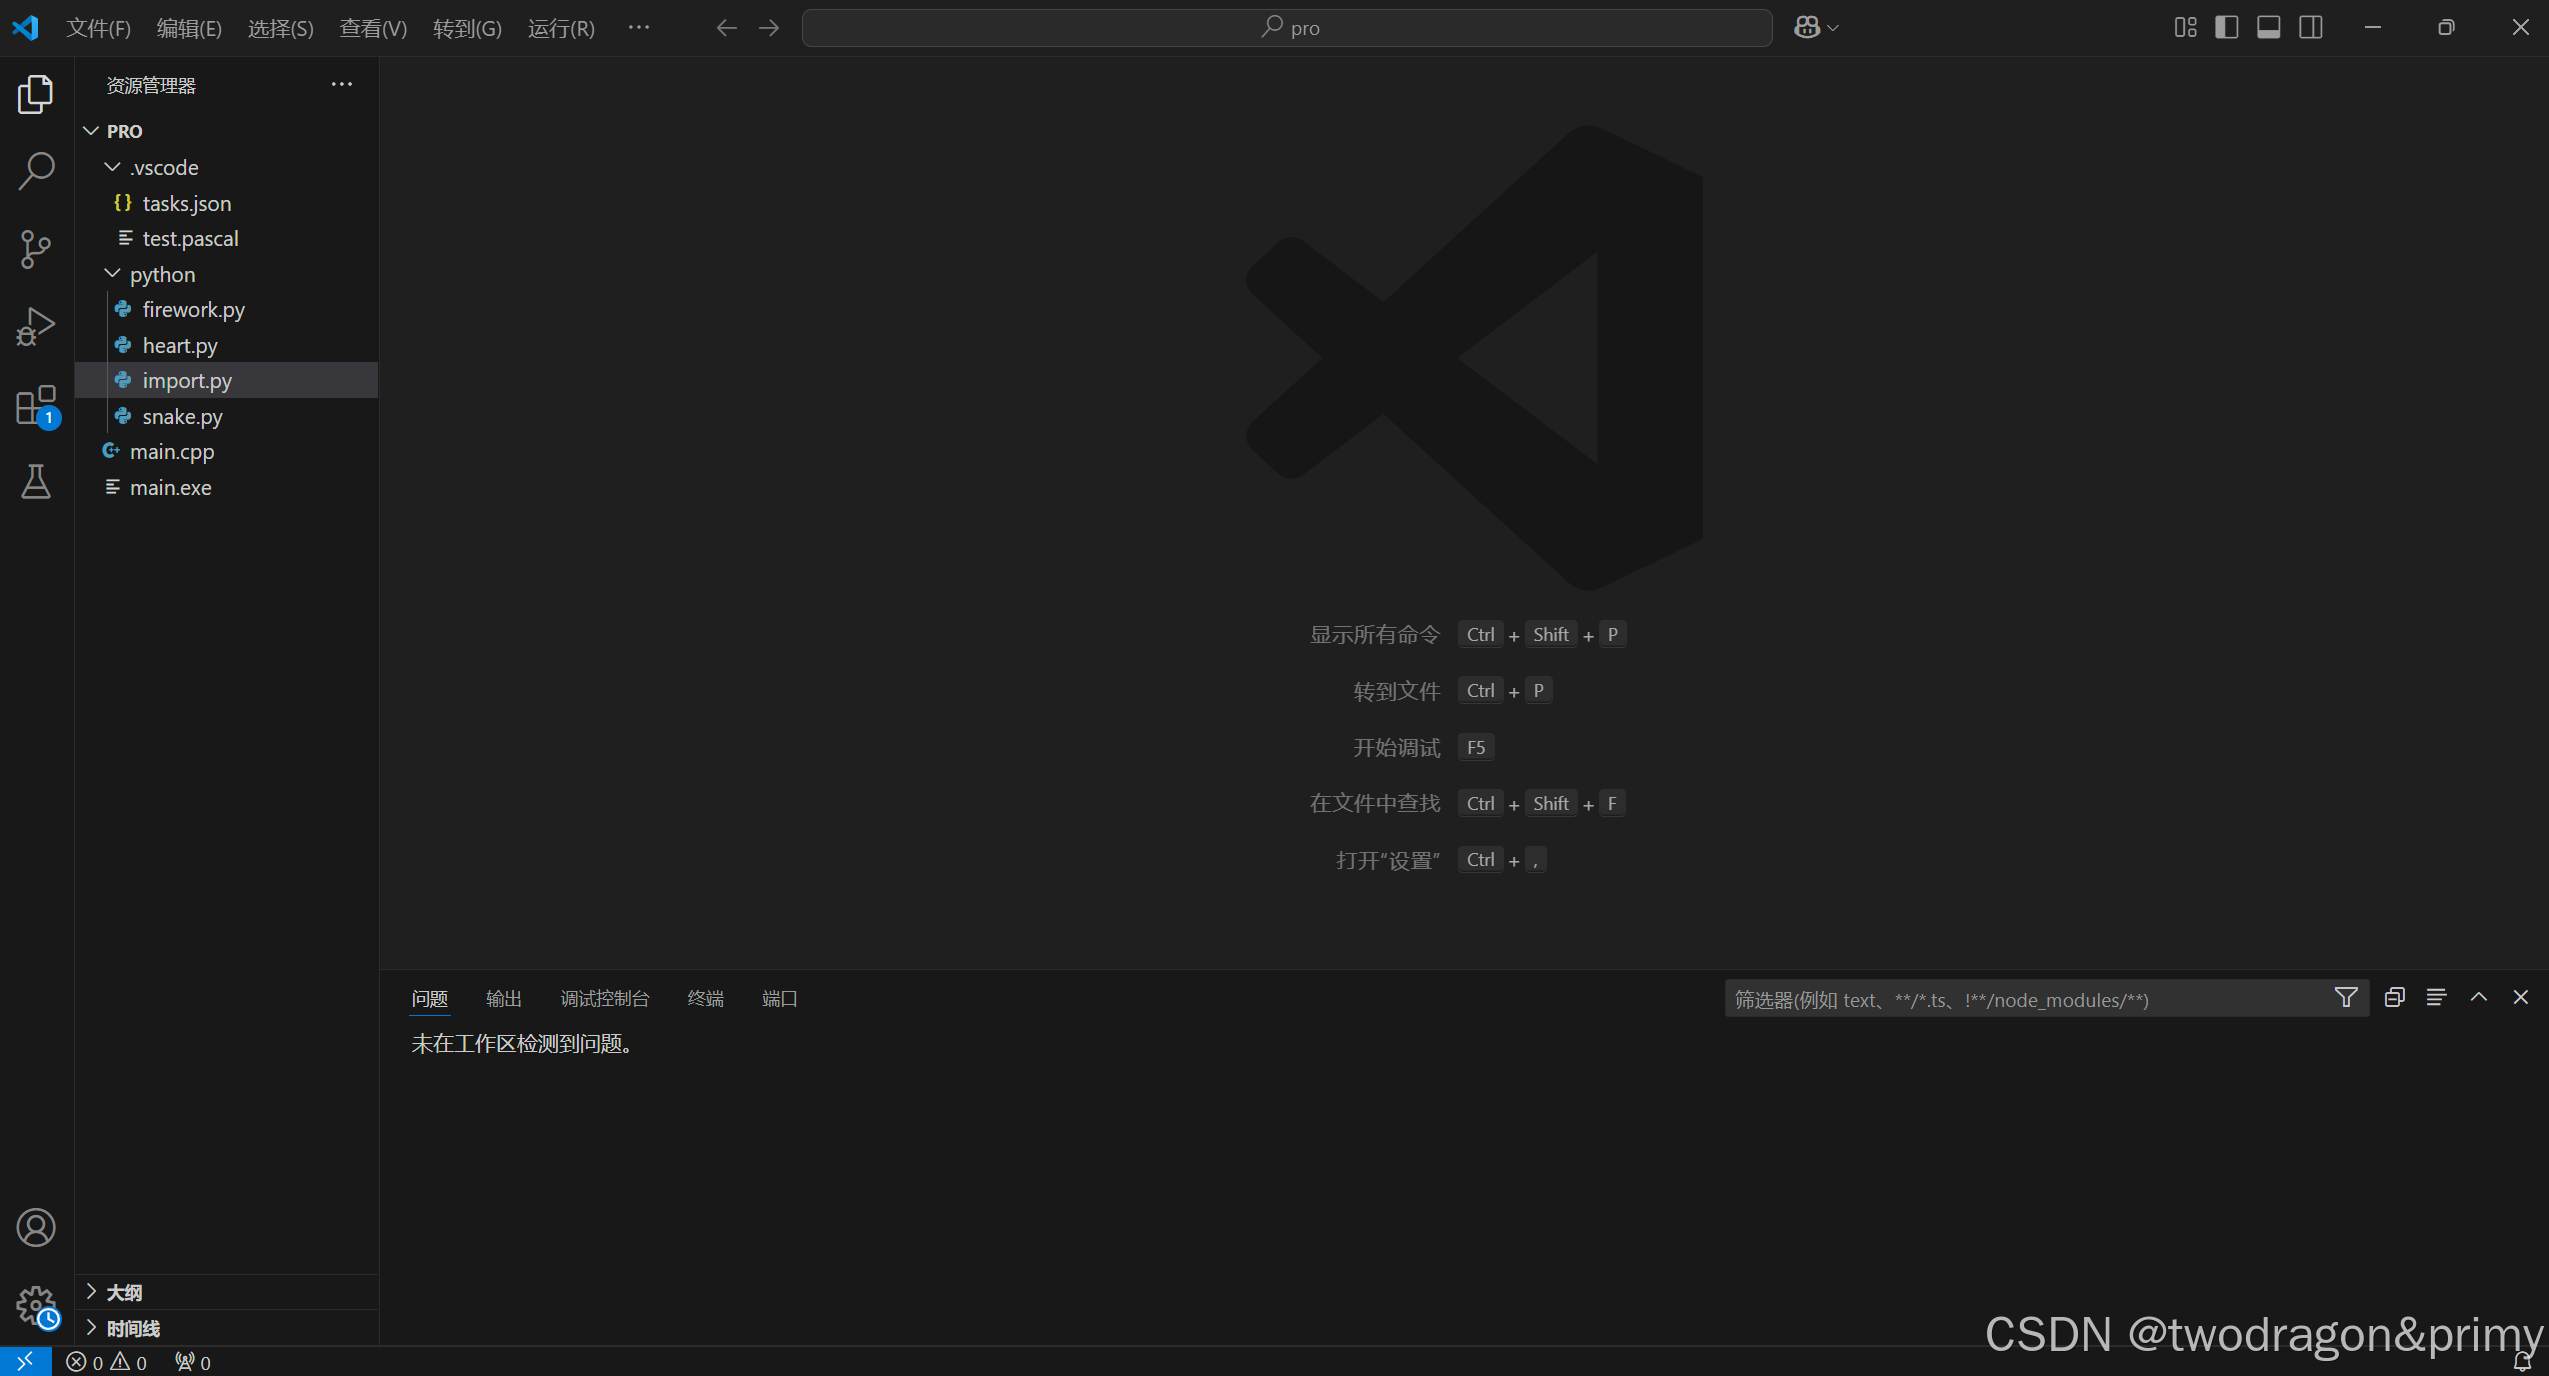Toggle the bottom panel layout button
Screen dimensions: 2549x1376
click(x=2269, y=28)
